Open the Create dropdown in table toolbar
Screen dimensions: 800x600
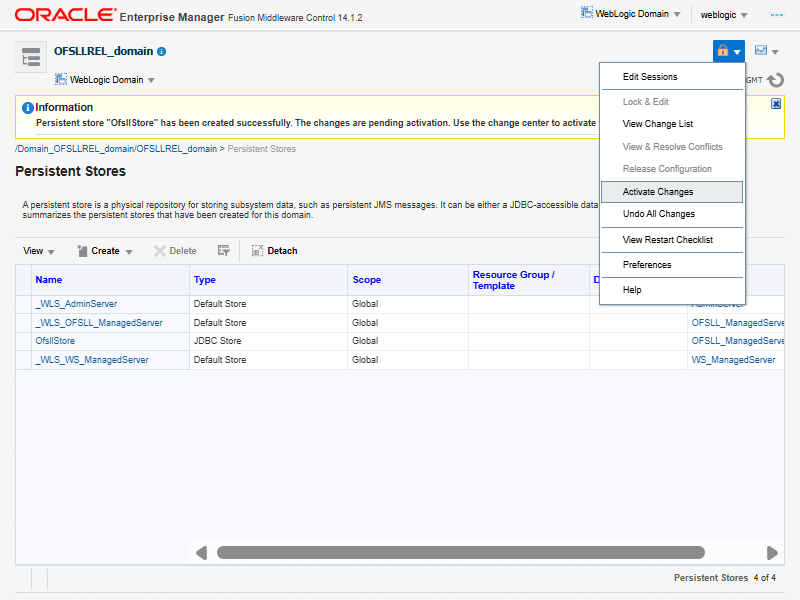pyautogui.click(x=105, y=251)
